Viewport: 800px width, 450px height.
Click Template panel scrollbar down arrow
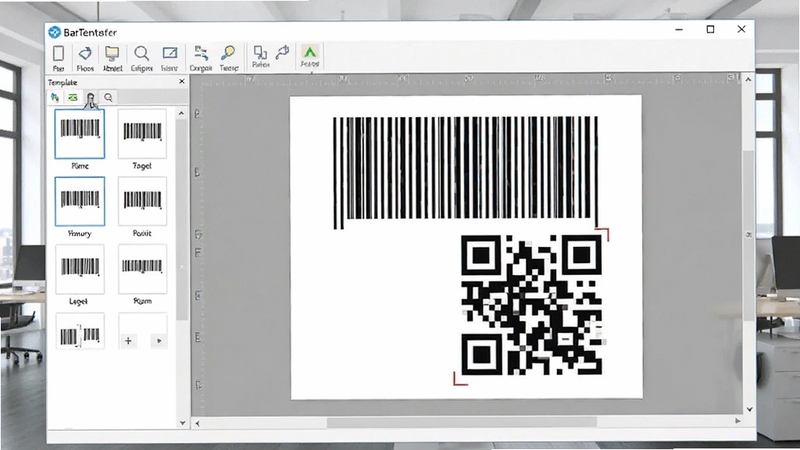point(182,423)
